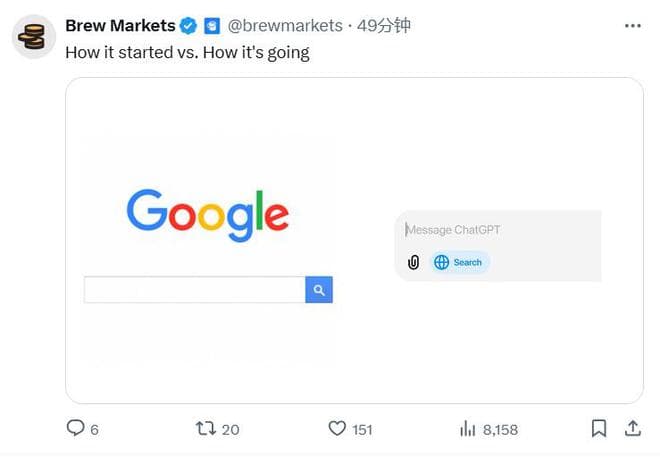Click the 8,158 view count number
The height and width of the screenshot is (457, 660).
click(x=500, y=429)
